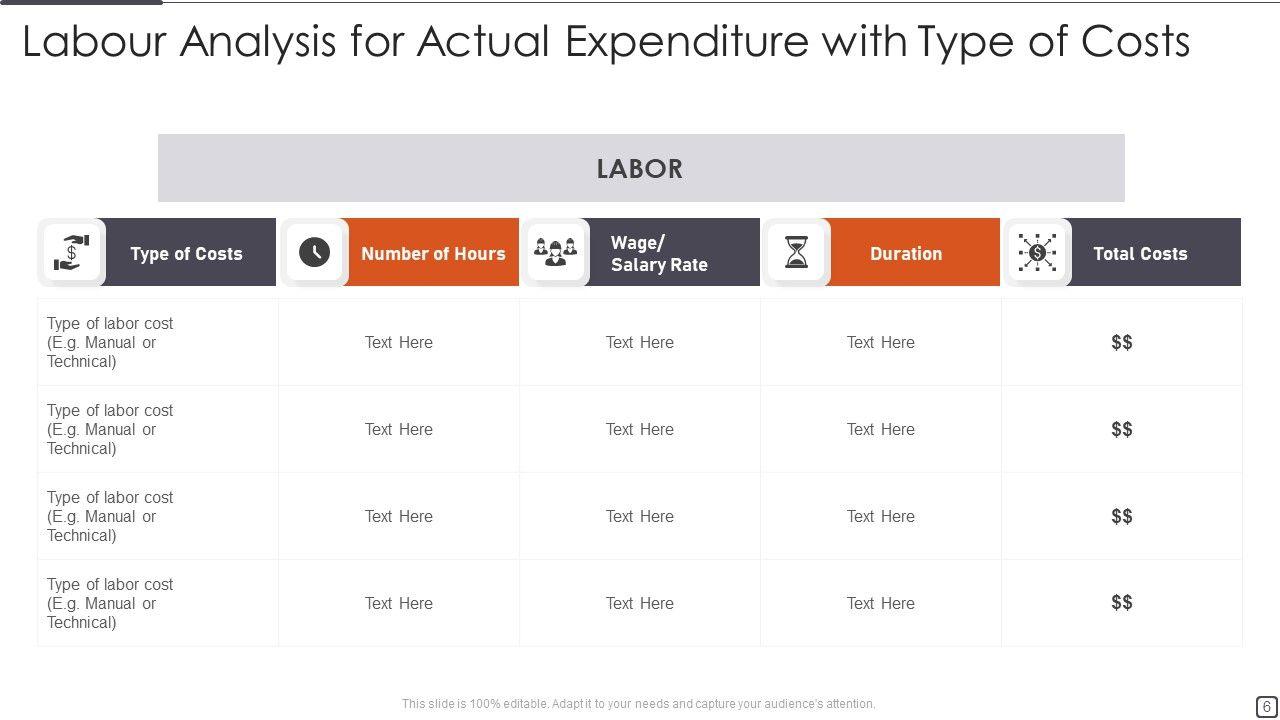
Task: Click first row Number of Hours cell
Action: point(399,342)
